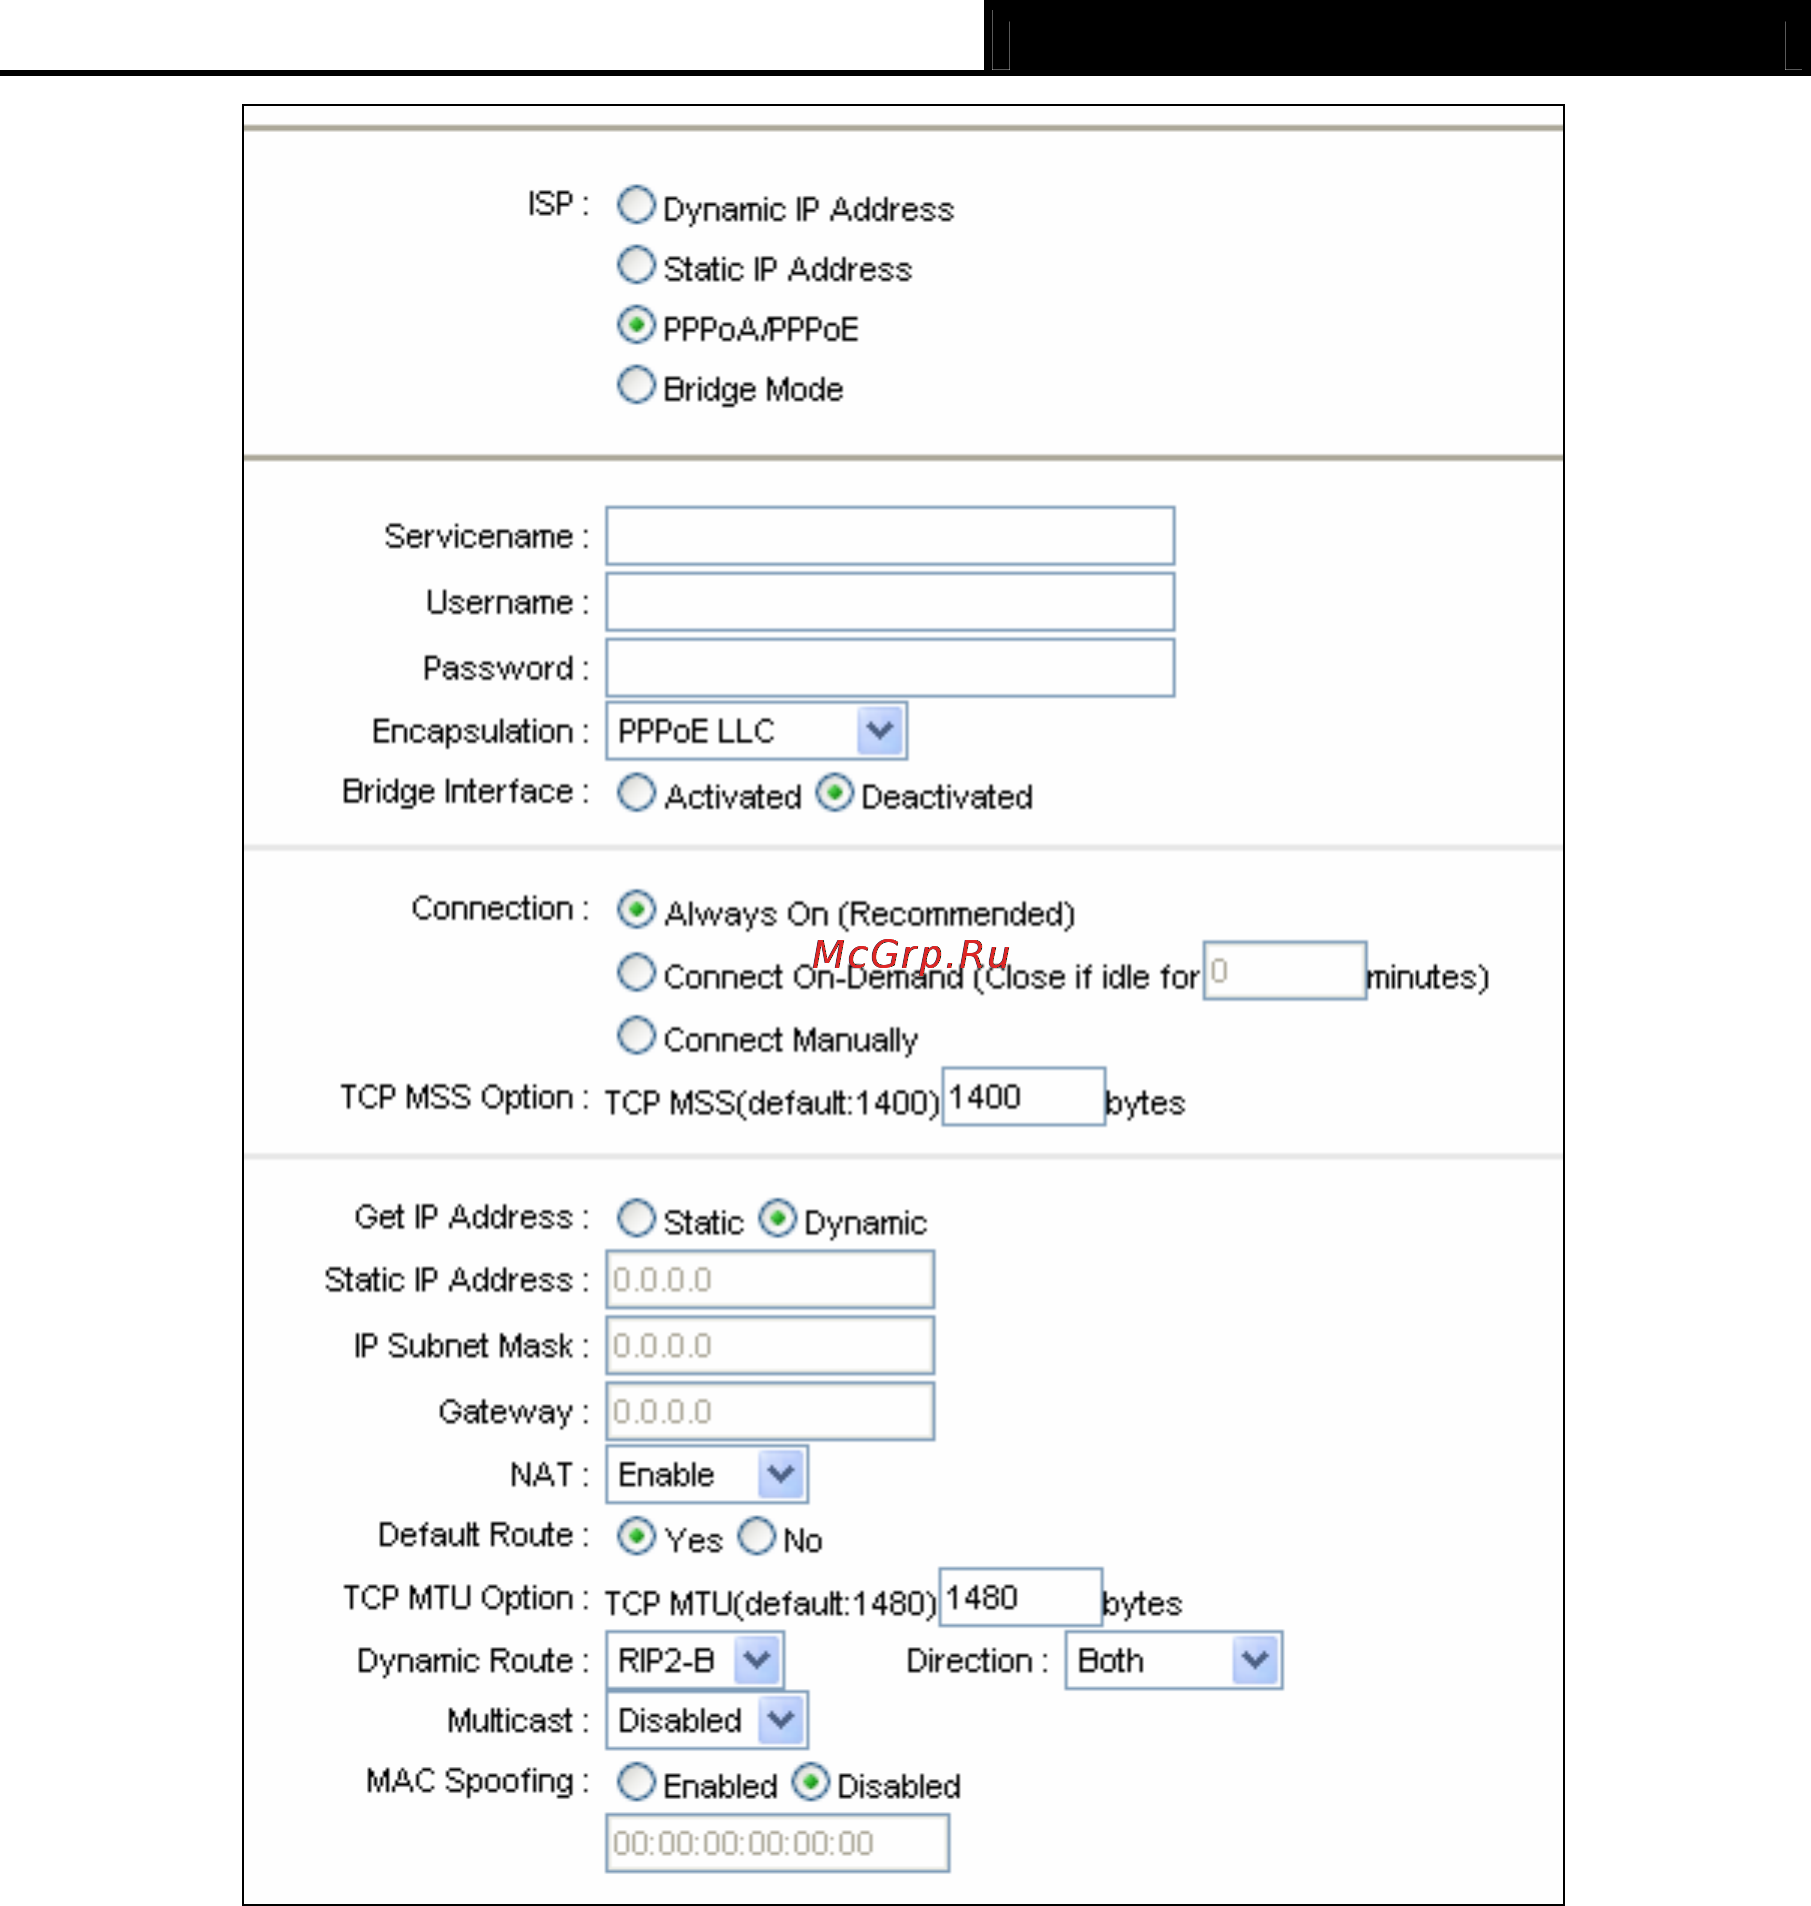Viewport: 1811px width, 1906px height.
Task: Click the Servicename input field
Action: 890,536
